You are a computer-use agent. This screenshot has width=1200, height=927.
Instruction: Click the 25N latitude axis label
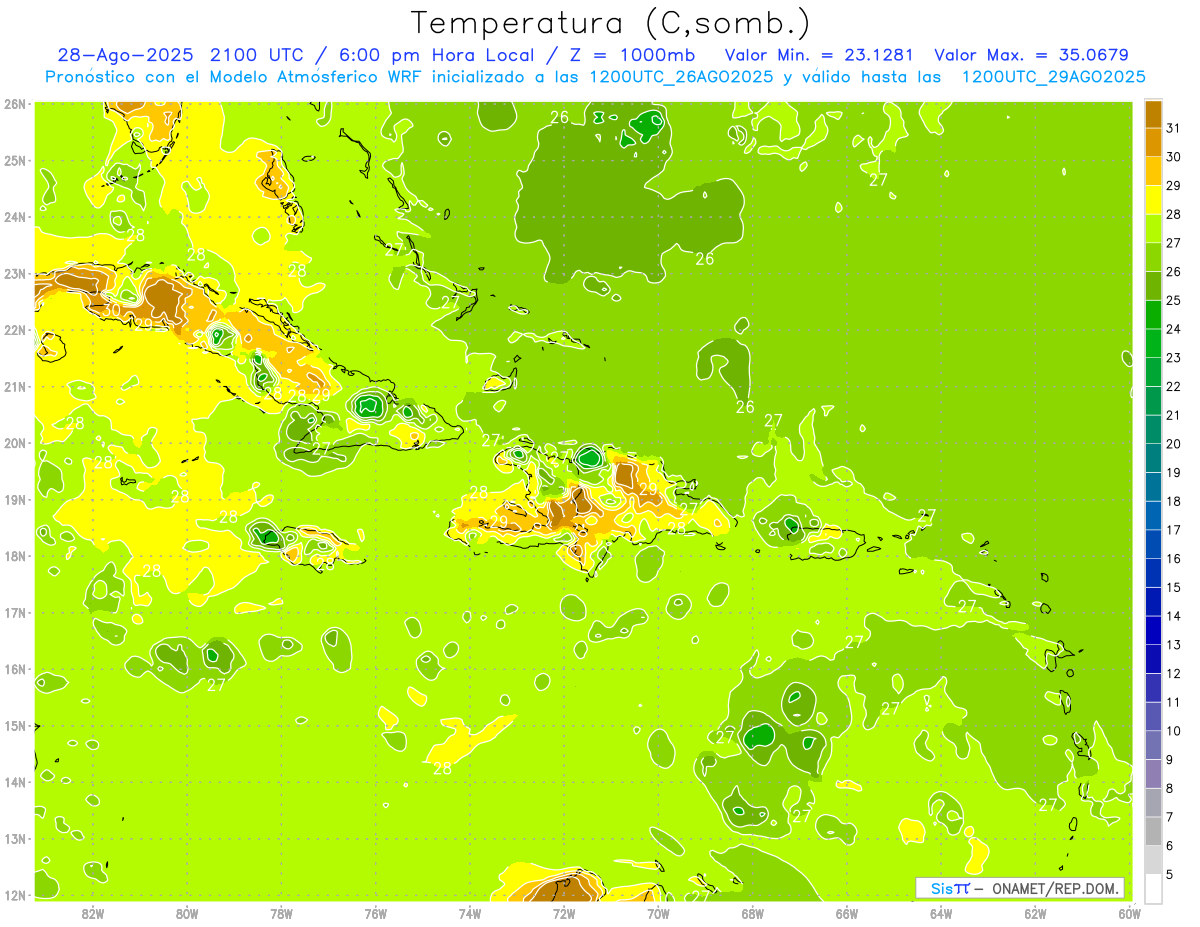click(x=15, y=161)
